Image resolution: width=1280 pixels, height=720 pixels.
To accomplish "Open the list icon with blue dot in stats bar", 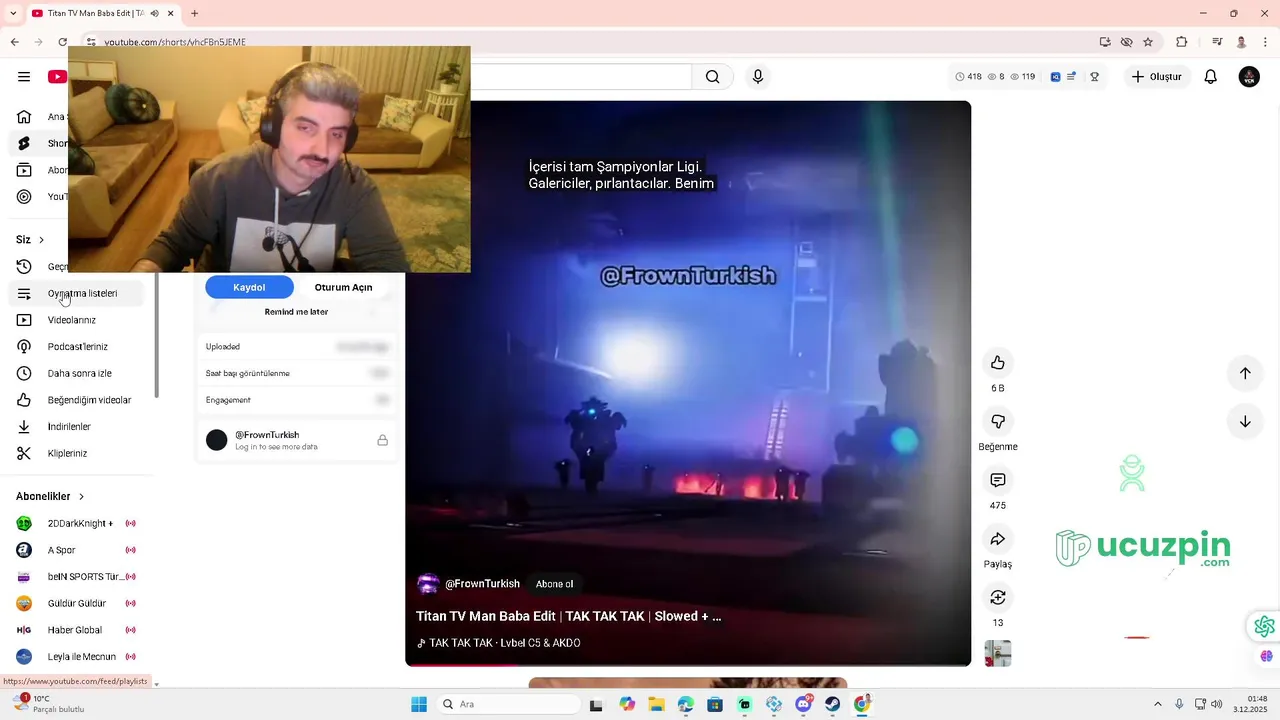I will pos(1072,77).
